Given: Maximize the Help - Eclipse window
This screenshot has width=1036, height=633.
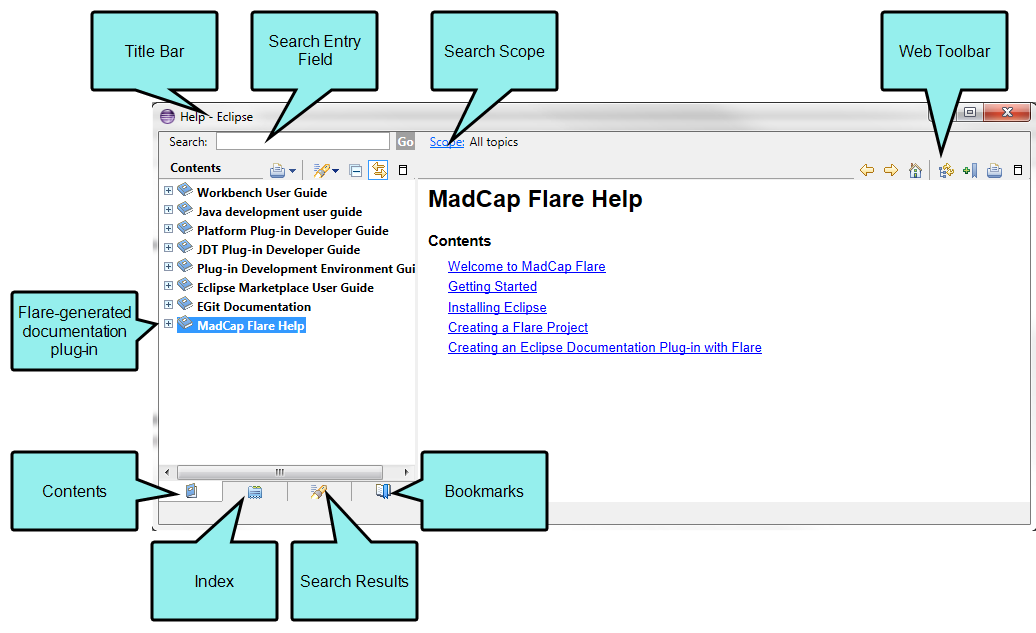Looking at the screenshot, I should click(x=969, y=112).
